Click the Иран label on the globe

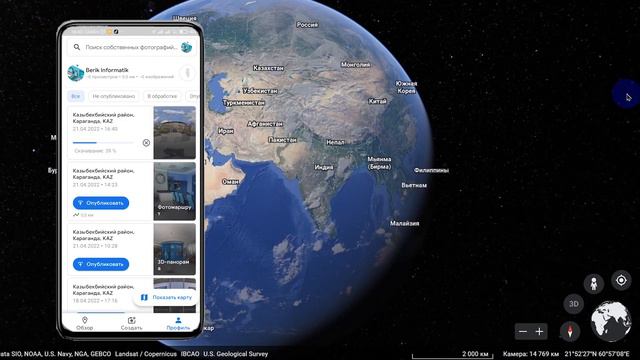(226, 131)
